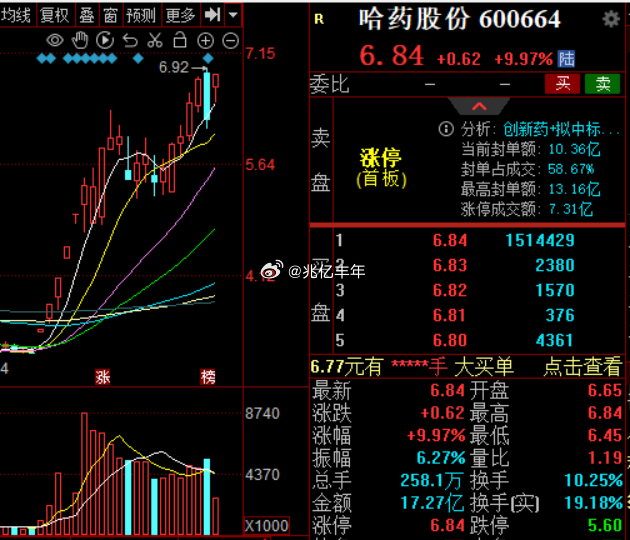Click the red 买 button

coord(562,84)
